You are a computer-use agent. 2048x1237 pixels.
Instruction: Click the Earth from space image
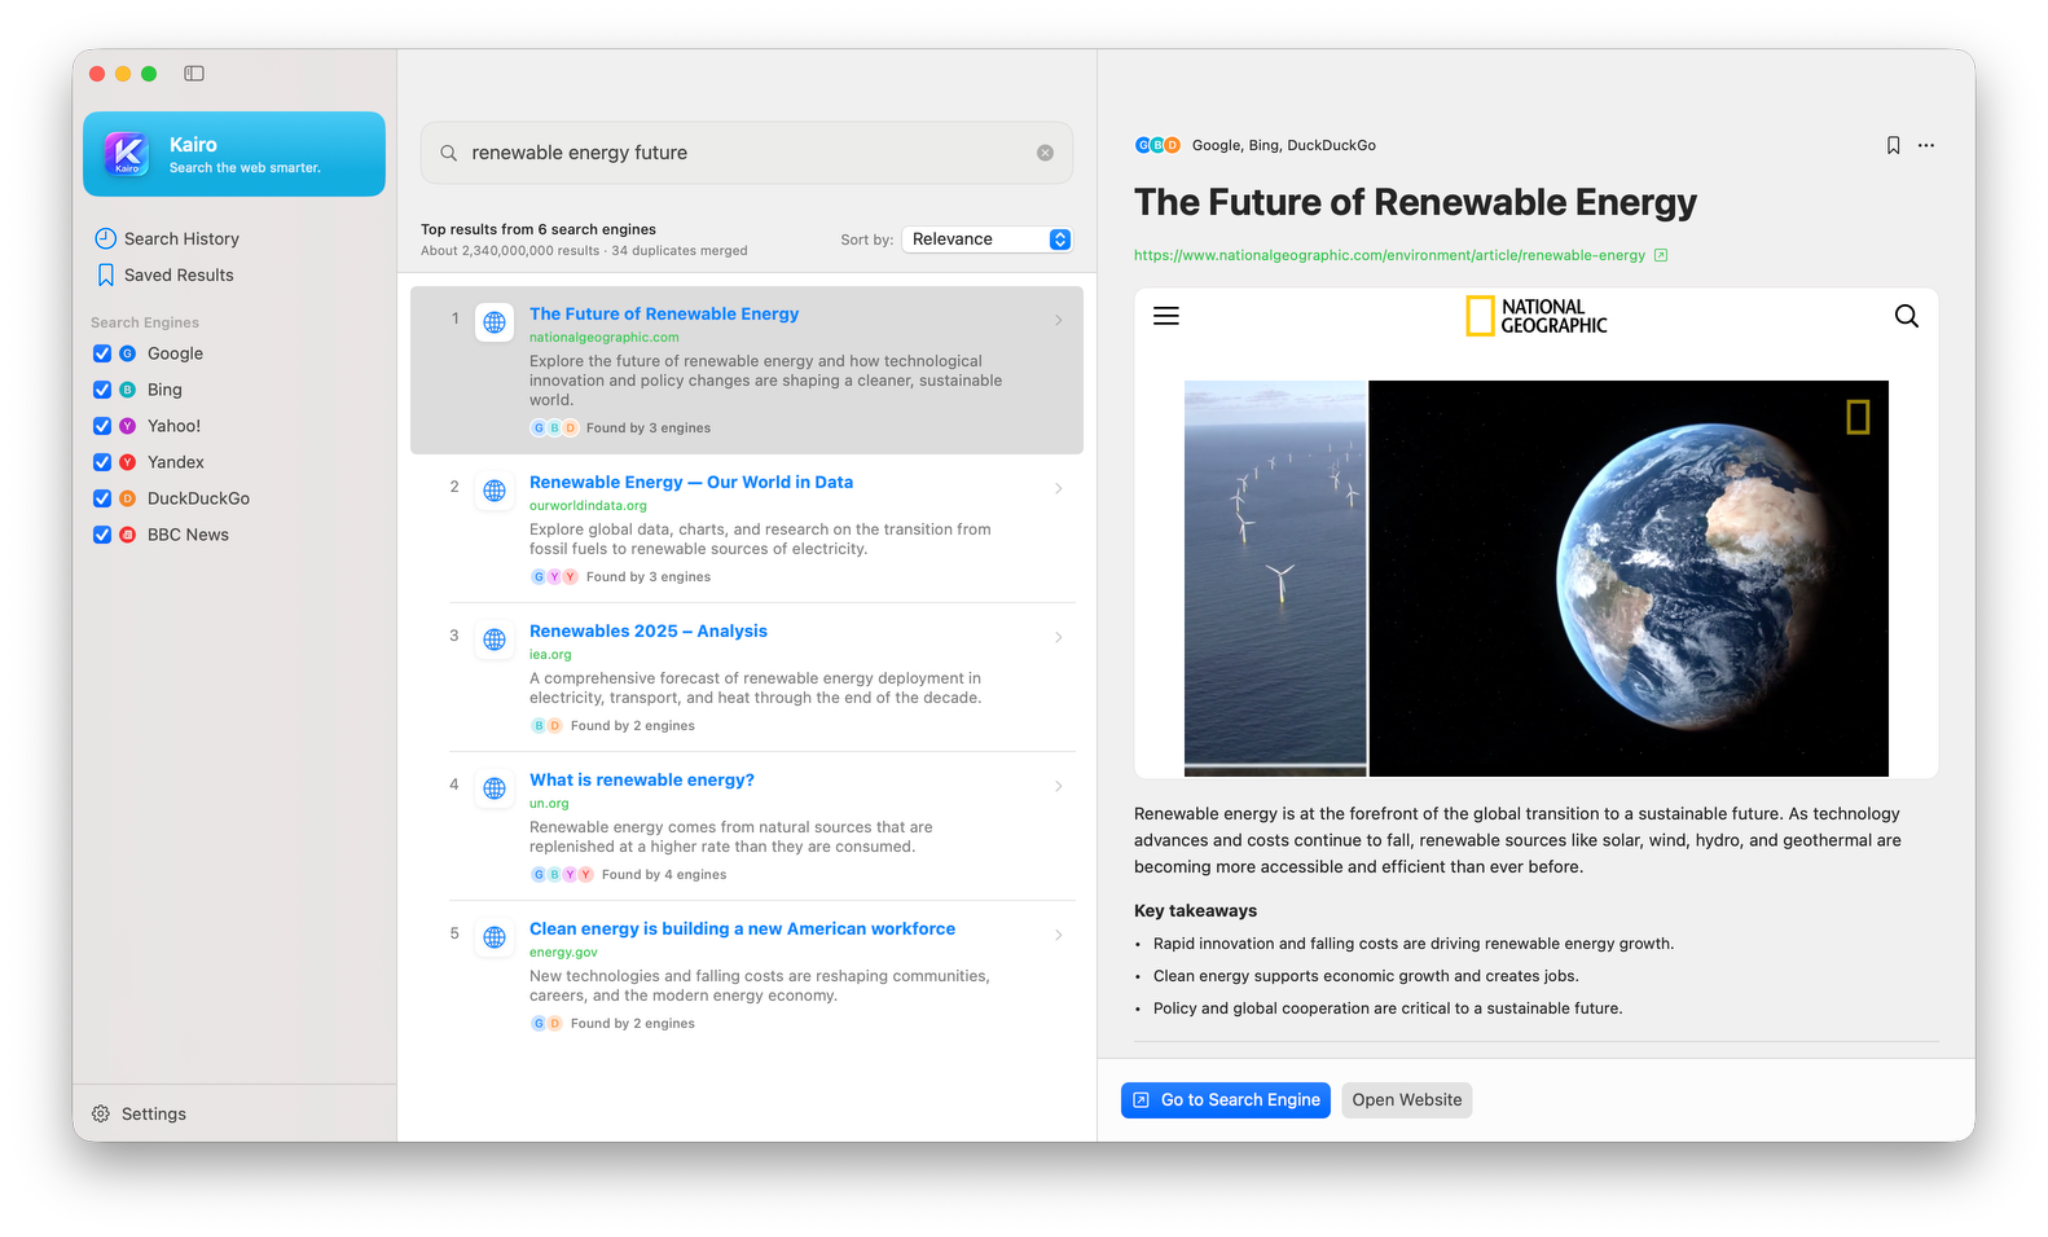coord(1628,577)
